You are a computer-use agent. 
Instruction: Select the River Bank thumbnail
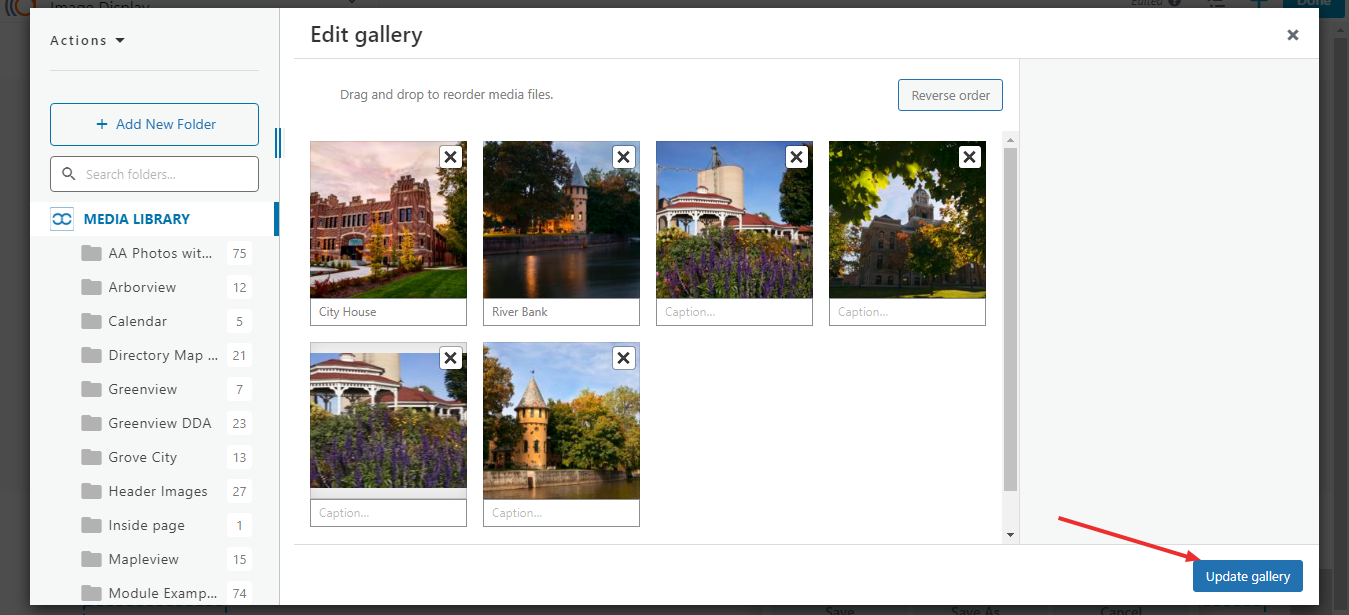click(x=561, y=220)
